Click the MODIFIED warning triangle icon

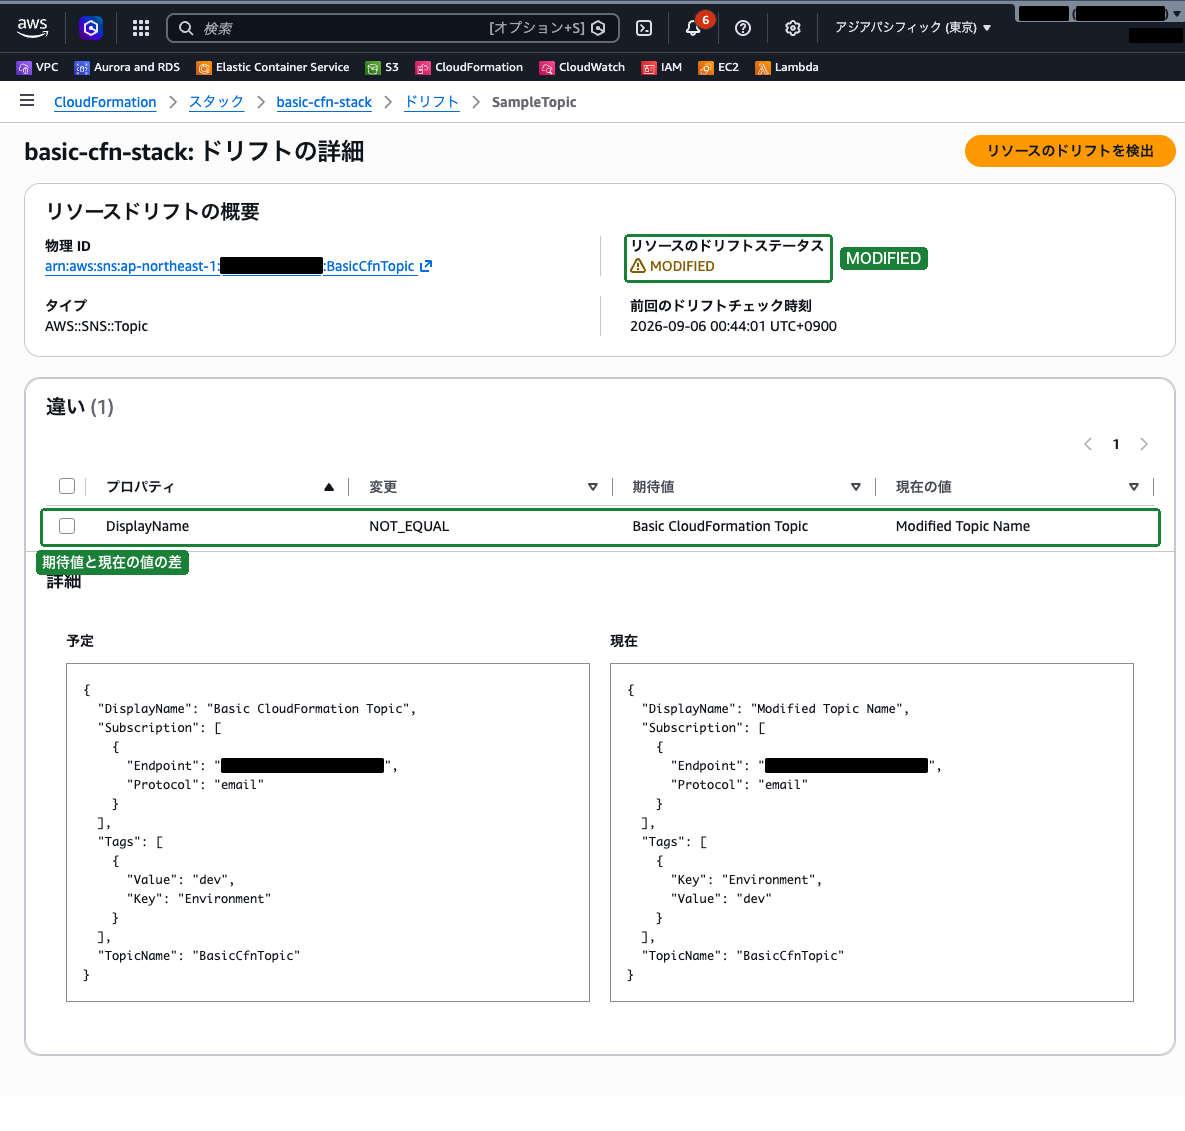638,266
